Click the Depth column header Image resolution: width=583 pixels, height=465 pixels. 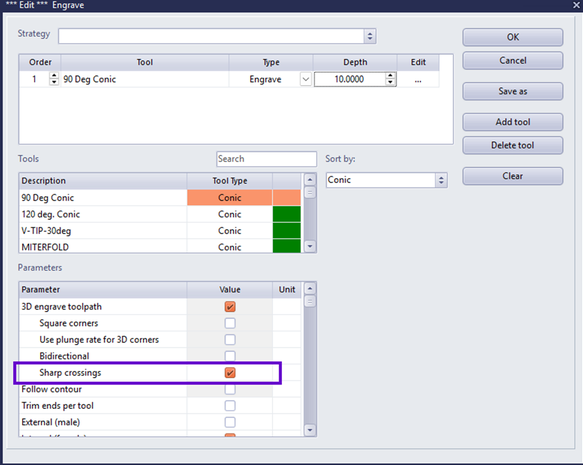coord(355,62)
